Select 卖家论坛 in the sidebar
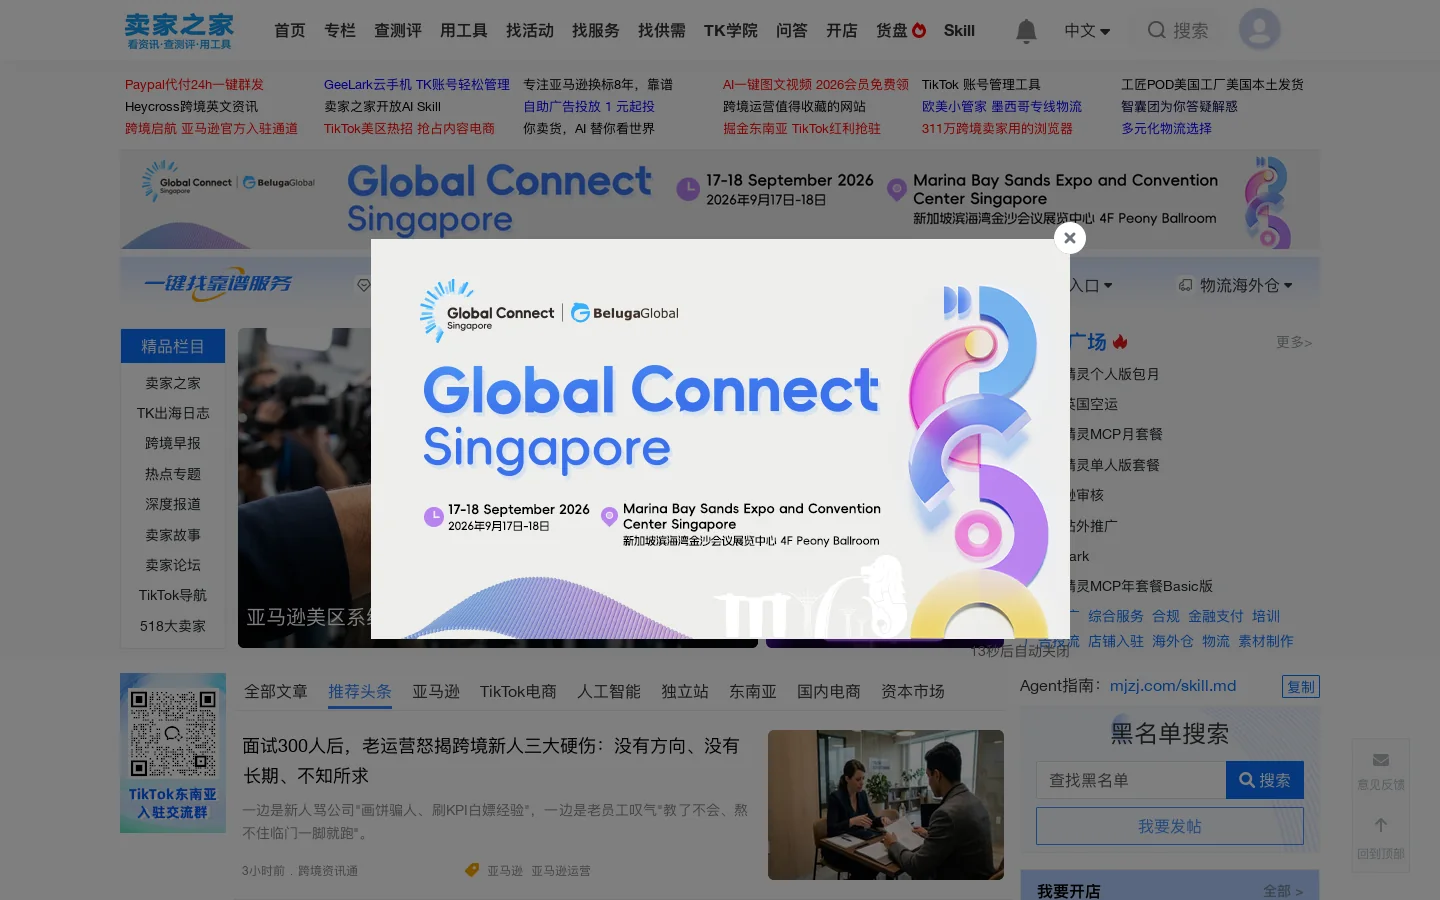 point(173,565)
